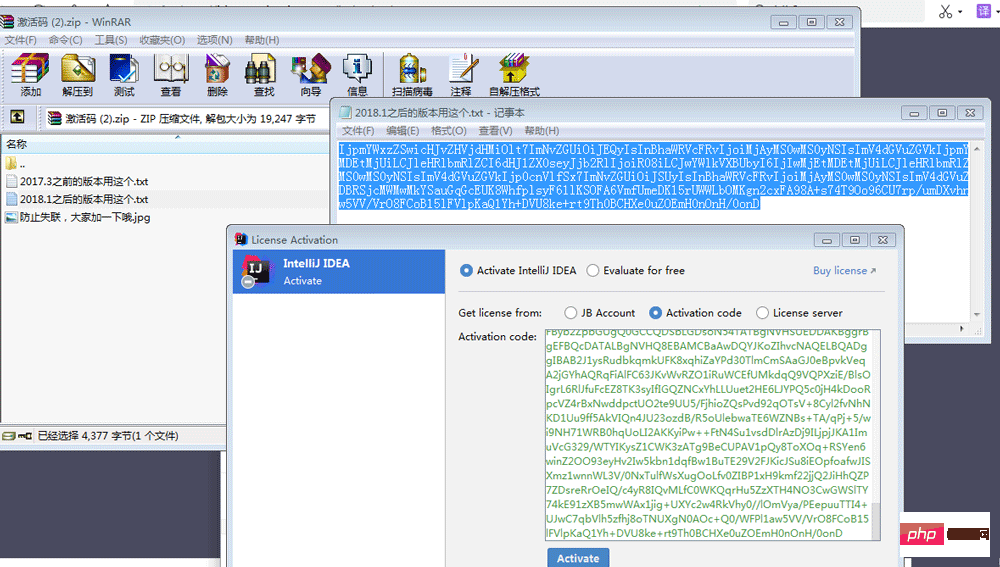The image size is (1000, 567).
Task: Open the 帮助(H) menu in WinRAR
Action: [262, 40]
